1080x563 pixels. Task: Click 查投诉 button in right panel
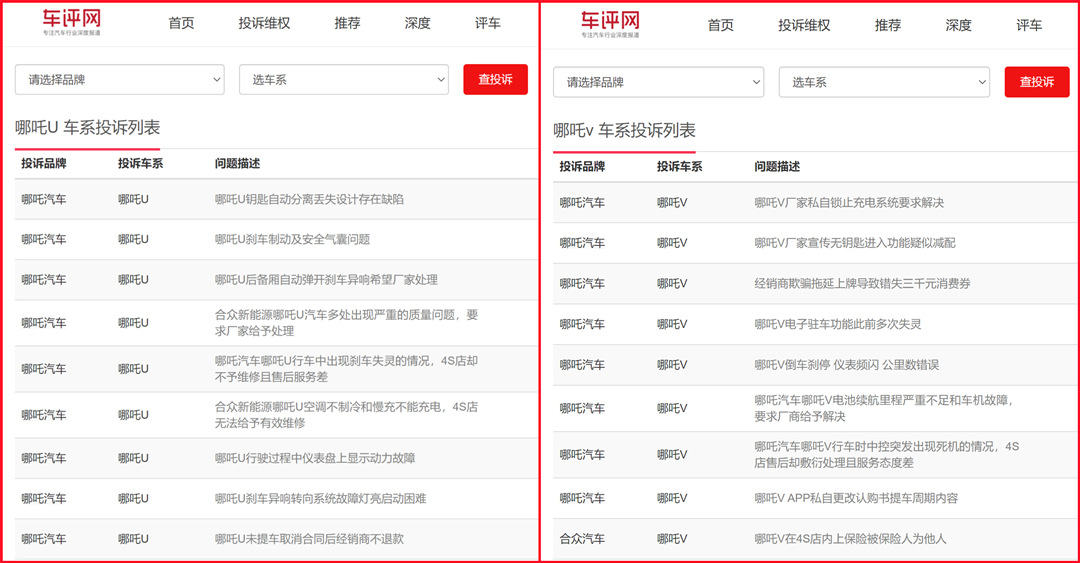click(1037, 82)
